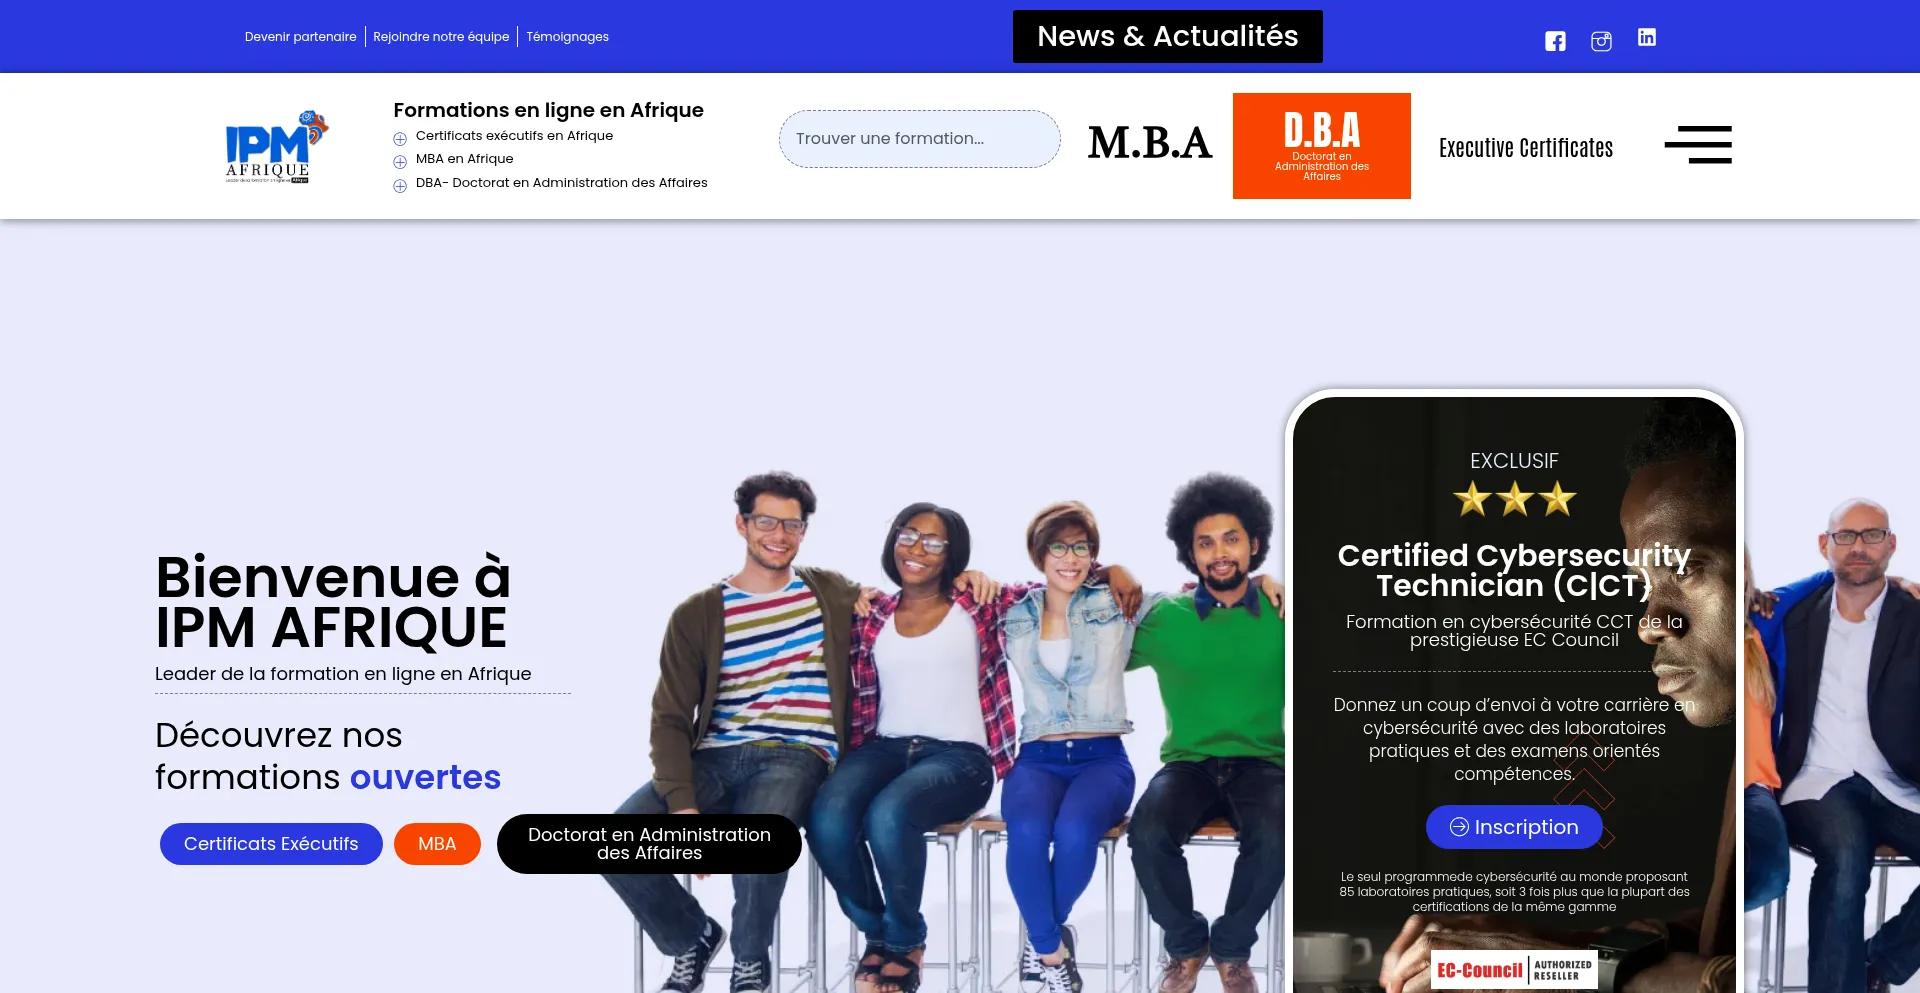Click the Formation en cybersécurité CCT subtitle
The width and height of the screenshot is (1920, 993).
point(1514,631)
